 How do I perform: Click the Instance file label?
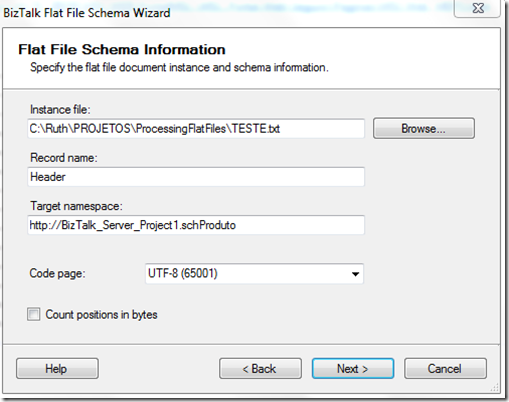(x=60, y=110)
